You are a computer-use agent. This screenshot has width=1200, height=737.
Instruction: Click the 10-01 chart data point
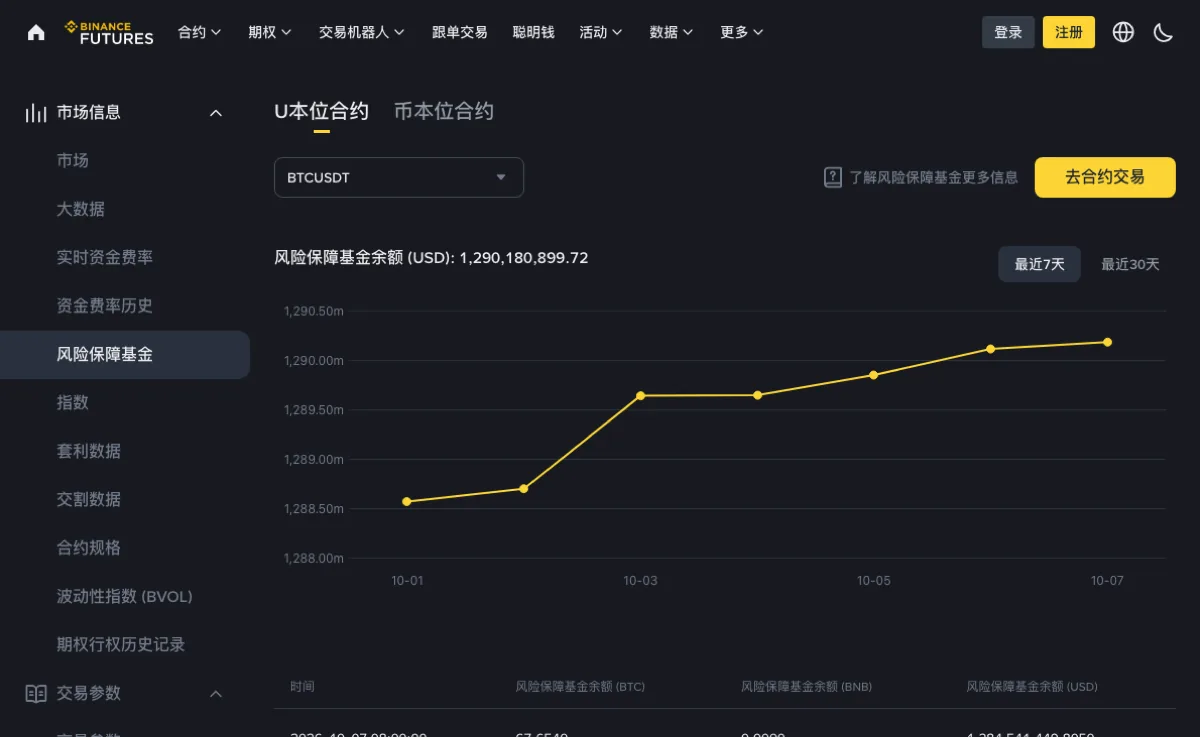pyautogui.click(x=407, y=502)
